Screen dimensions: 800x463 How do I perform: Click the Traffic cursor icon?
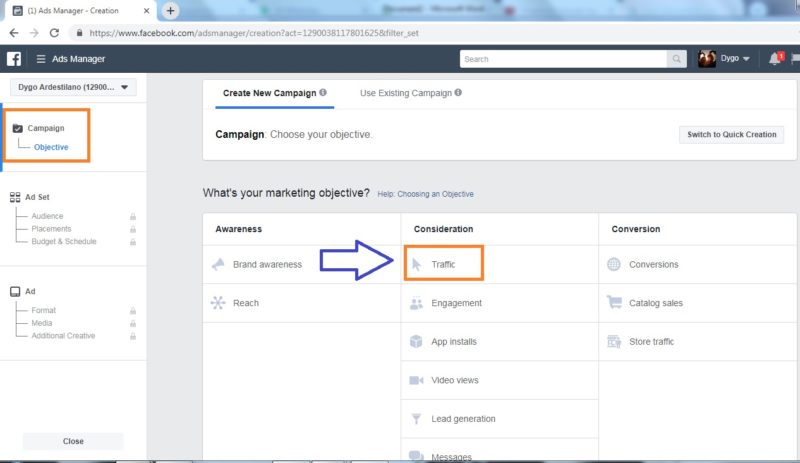tap(416, 264)
